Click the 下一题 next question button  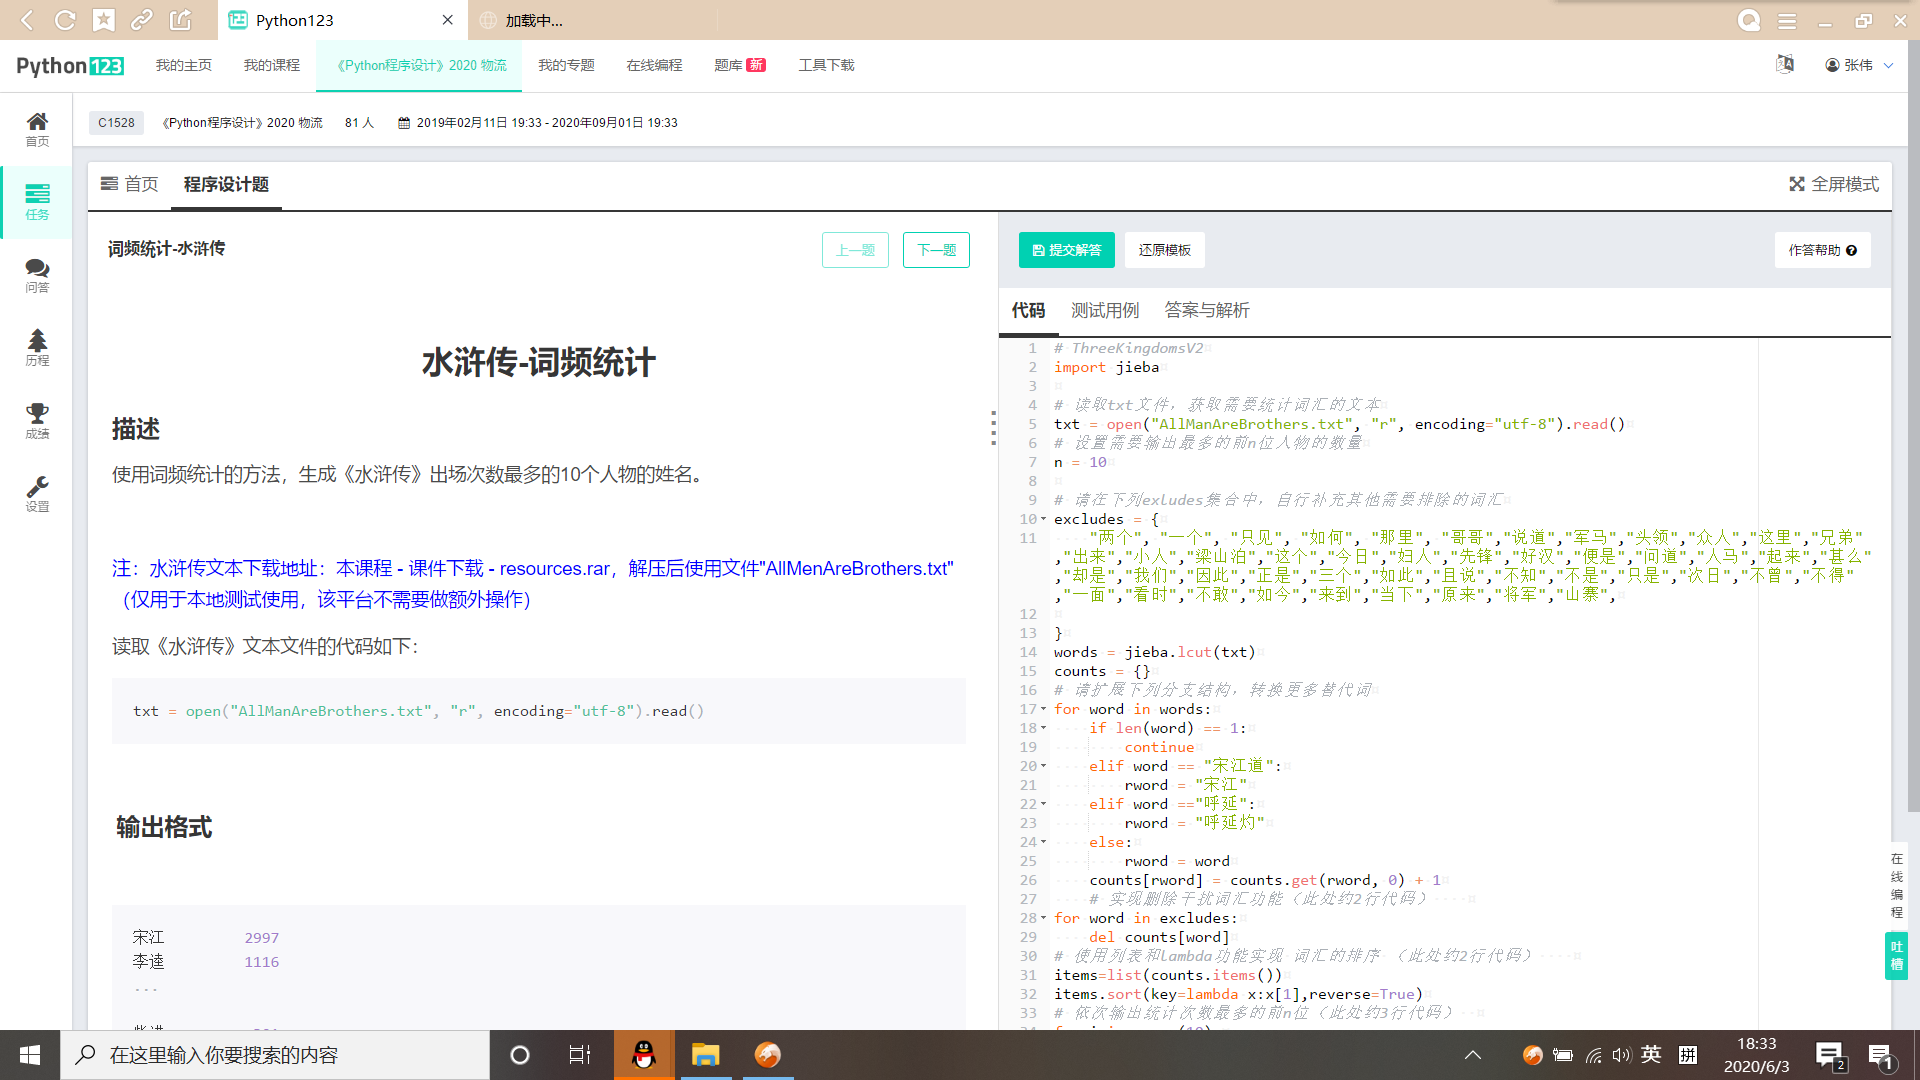pos(936,250)
